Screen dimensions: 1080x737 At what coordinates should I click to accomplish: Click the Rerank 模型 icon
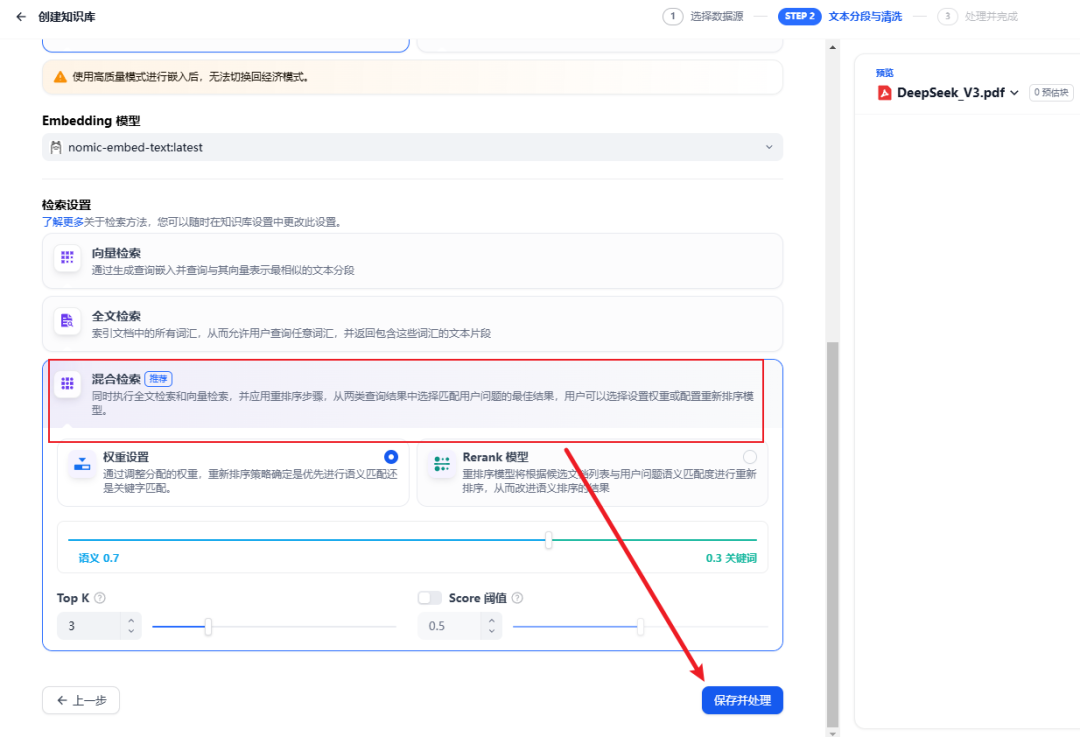[x=442, y=464]
